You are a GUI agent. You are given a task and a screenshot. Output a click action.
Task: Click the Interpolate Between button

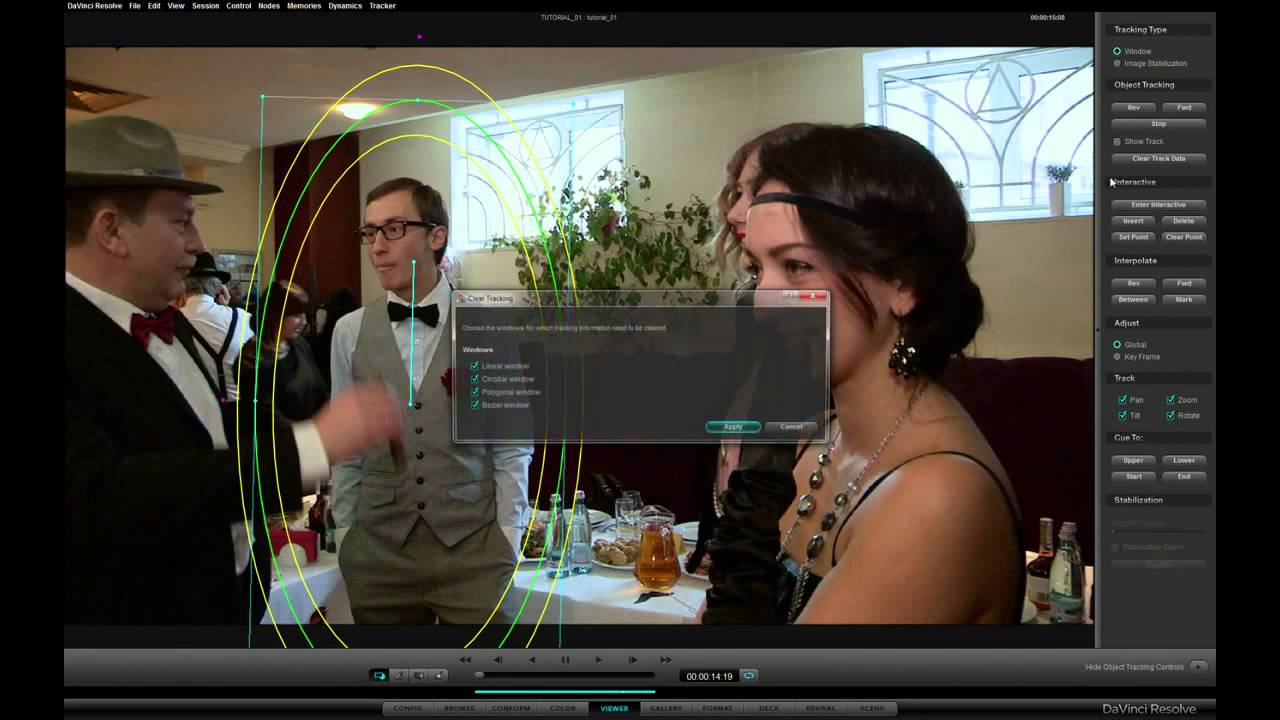[x=1134, y=299]
